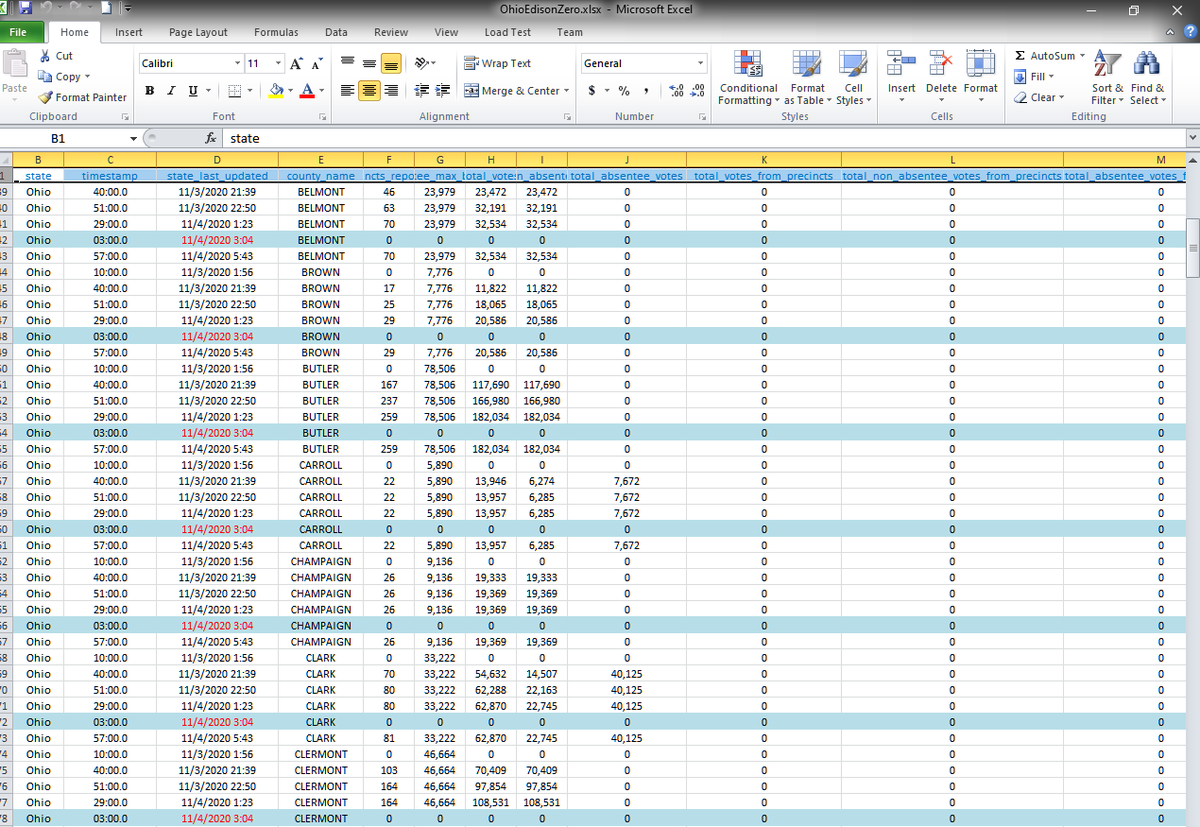Switch to the Data tab

pyautogui.click(x=336, y=33)
